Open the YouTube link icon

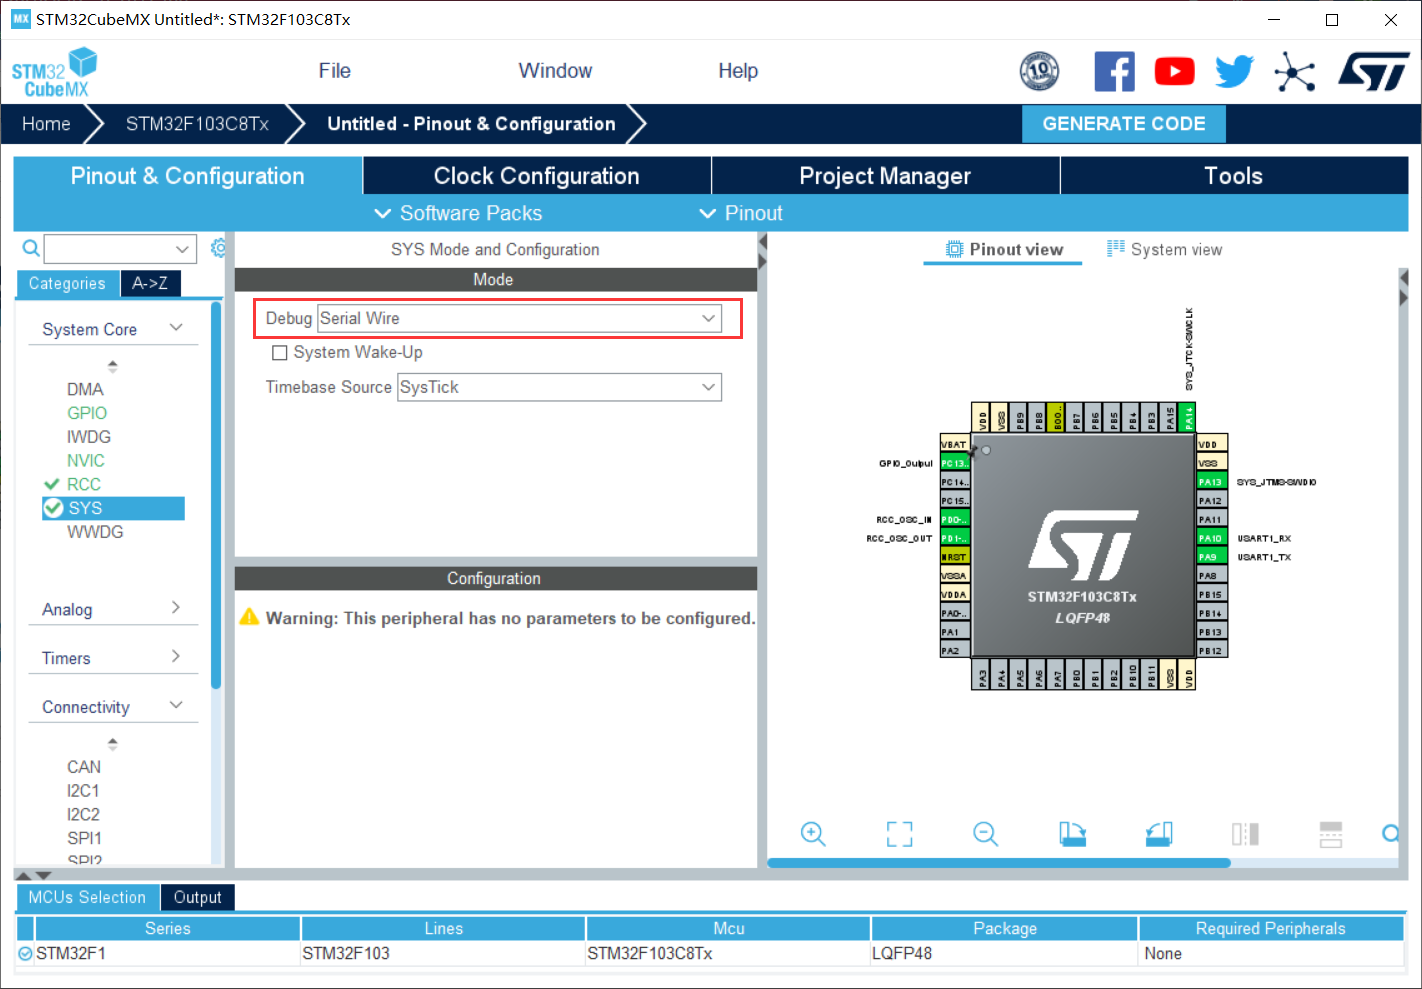1174,72
